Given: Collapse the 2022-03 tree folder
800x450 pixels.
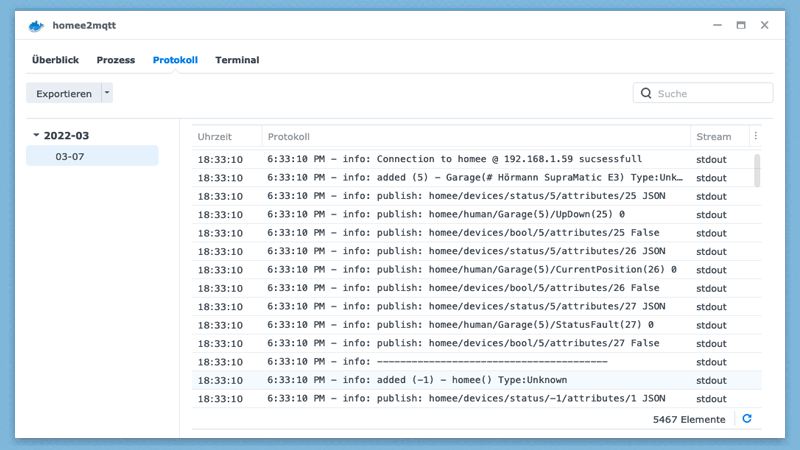Looking at the screenshot, I should (37, 135).
